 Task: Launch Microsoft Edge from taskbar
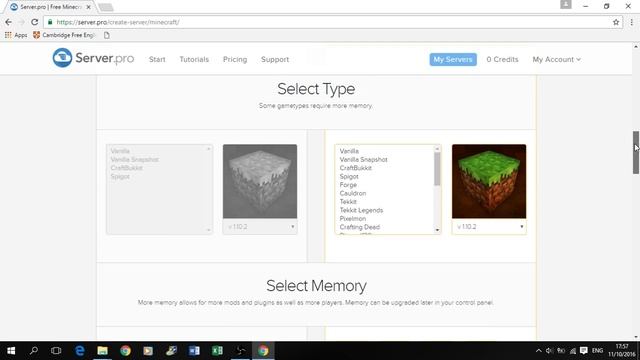tap(80, 351)
